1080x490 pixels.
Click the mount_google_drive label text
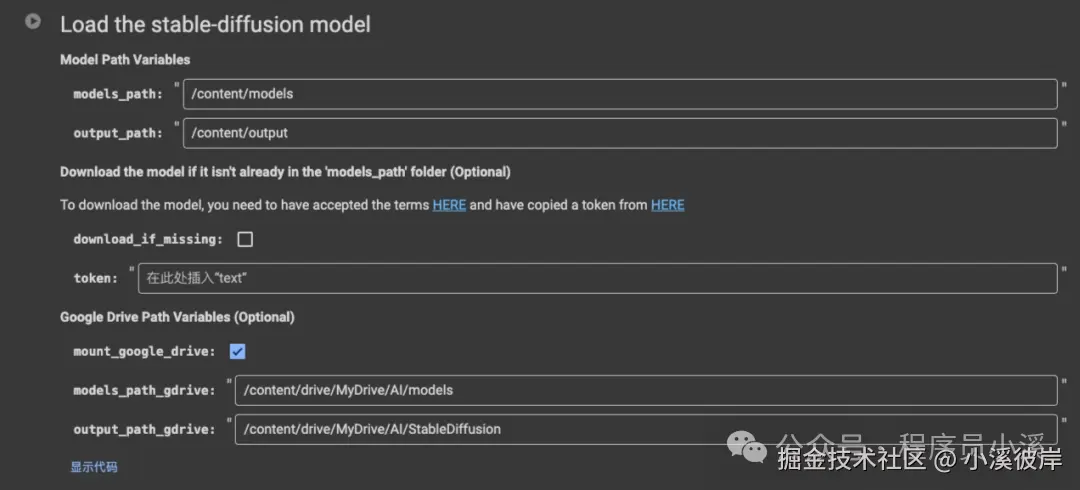(x=145, y=351)
